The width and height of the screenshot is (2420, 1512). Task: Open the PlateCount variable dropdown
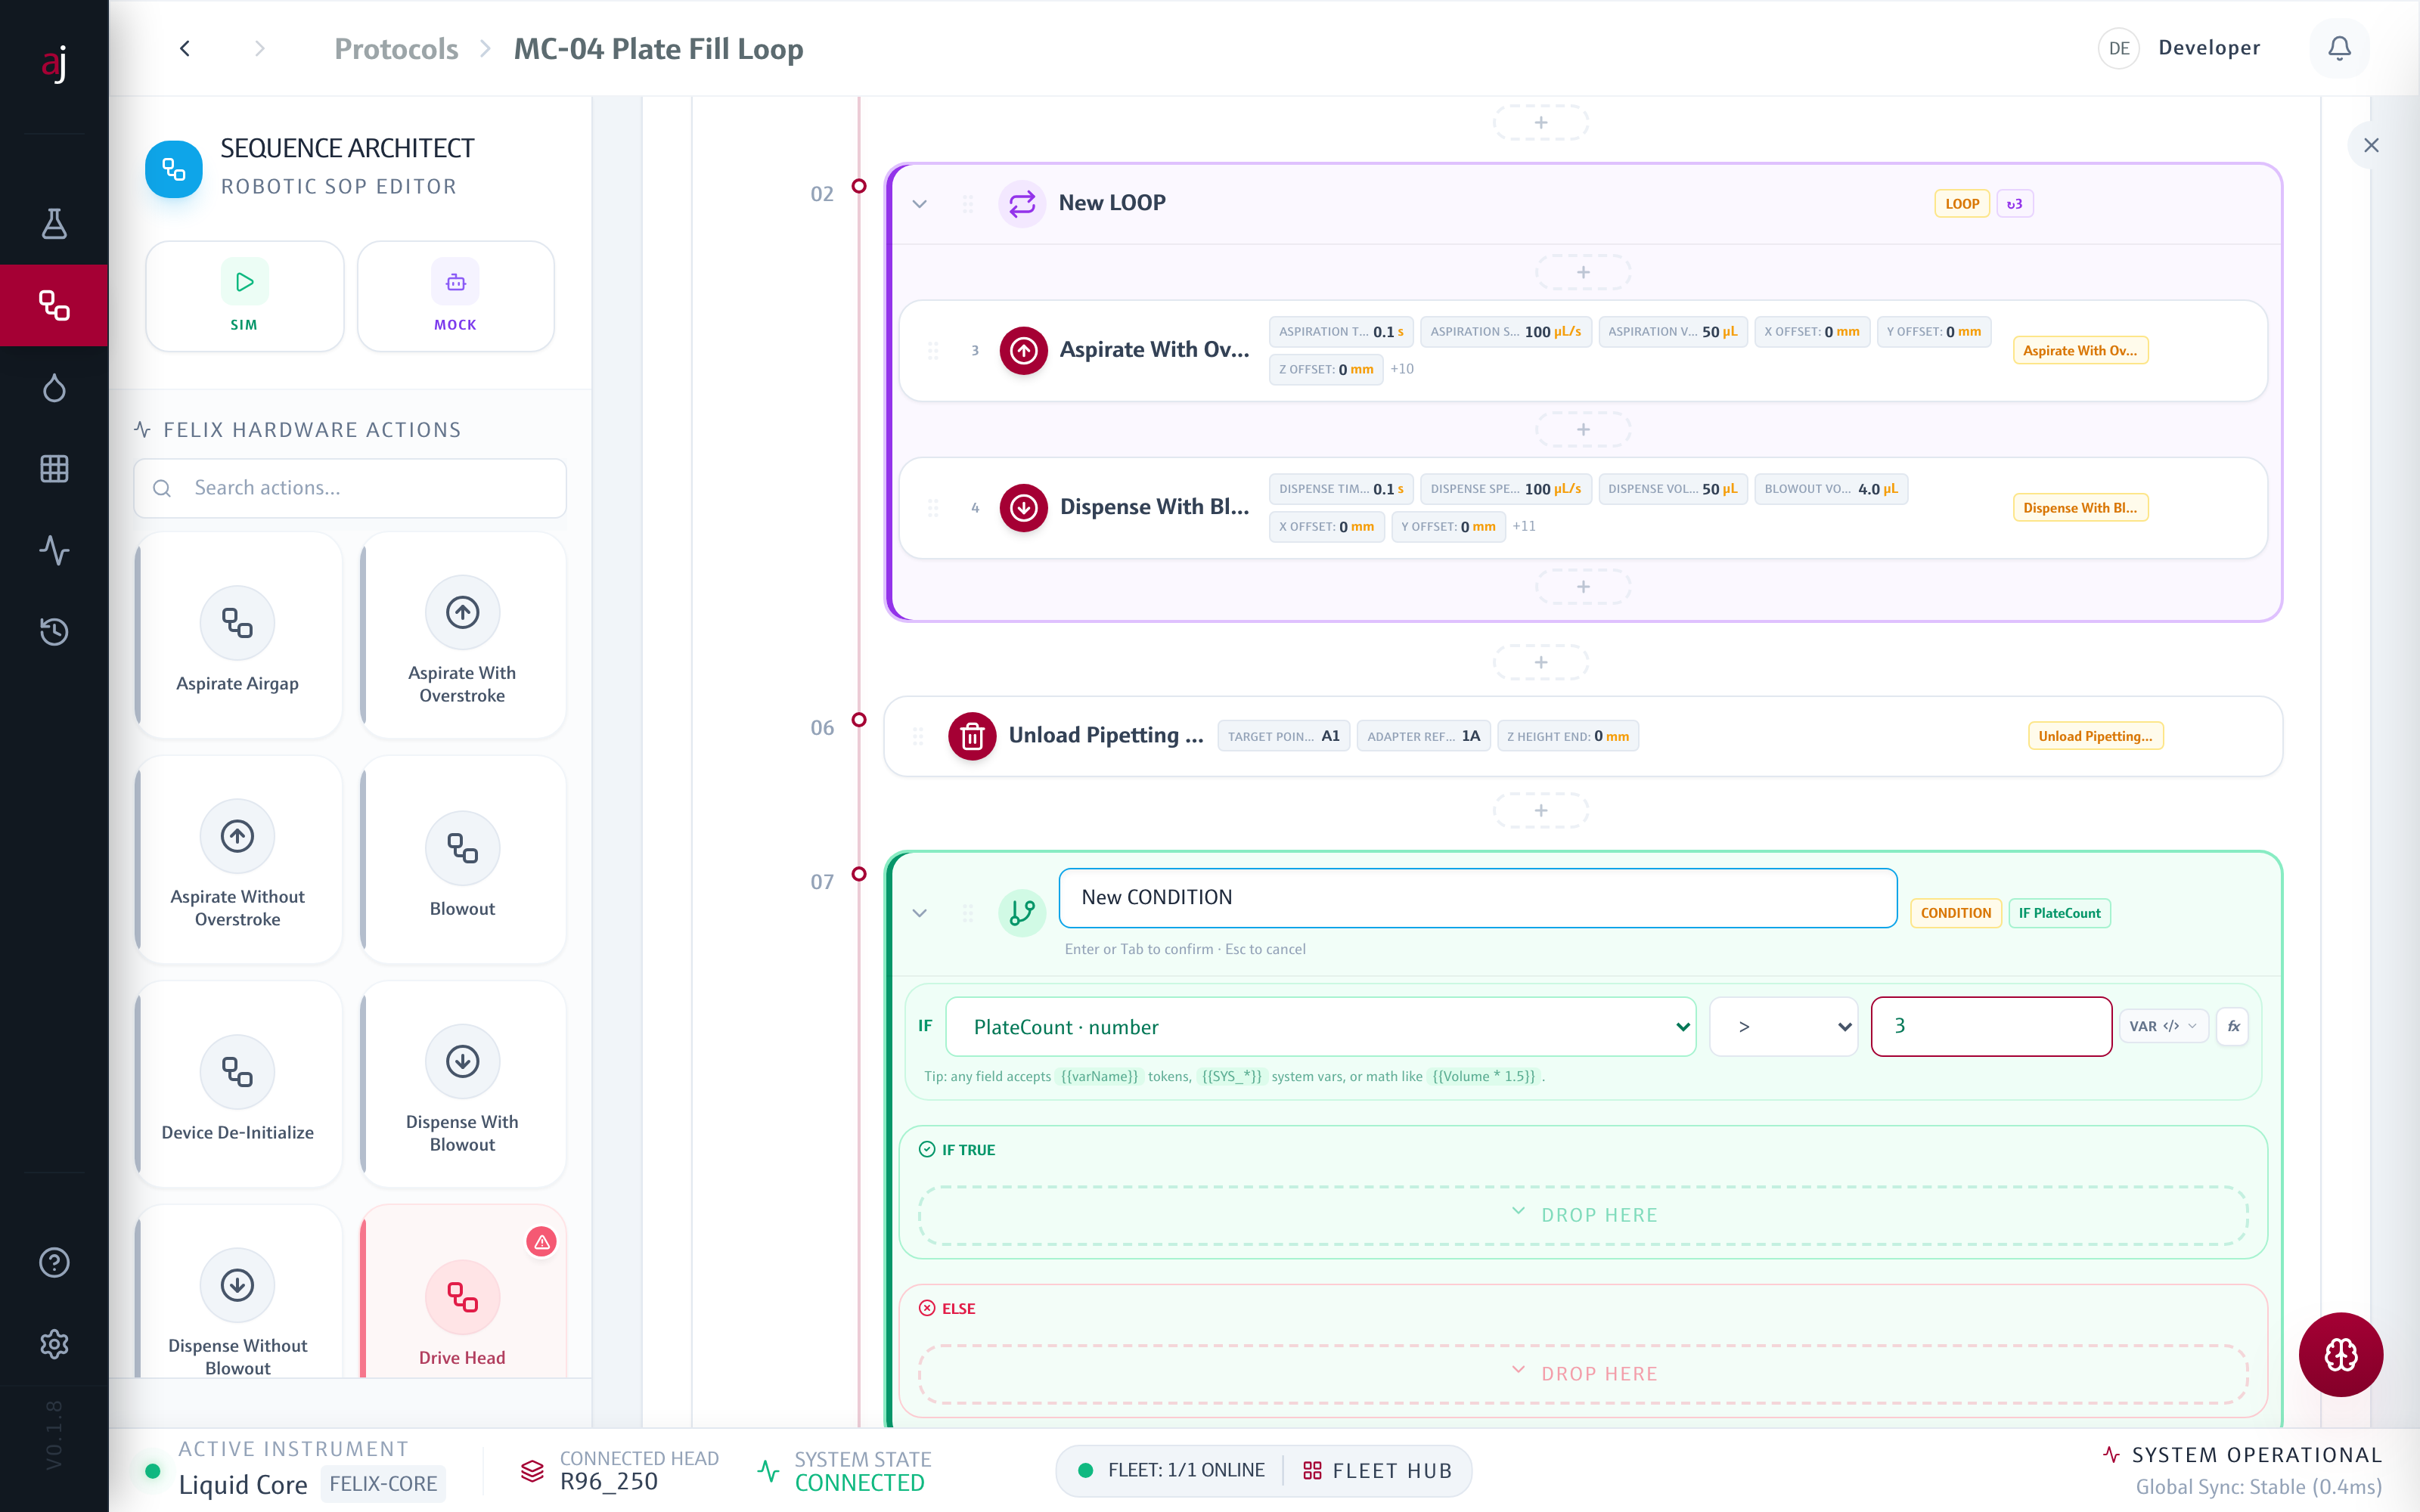point(1320,1027)
